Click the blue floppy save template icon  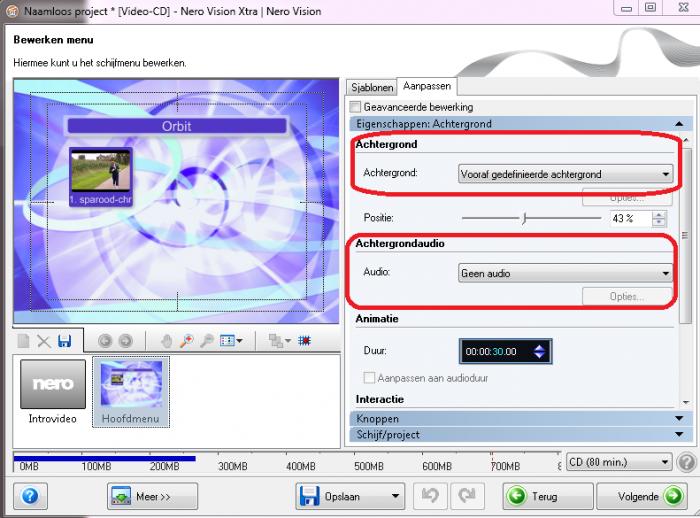[65, 341]
